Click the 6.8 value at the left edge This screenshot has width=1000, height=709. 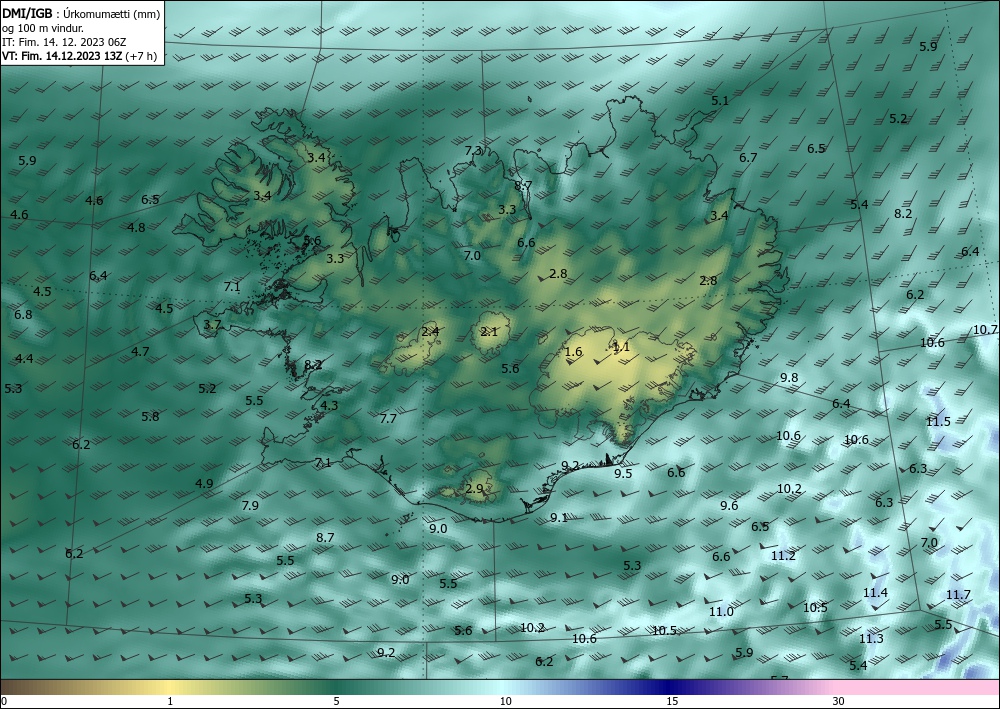[23, 314]
